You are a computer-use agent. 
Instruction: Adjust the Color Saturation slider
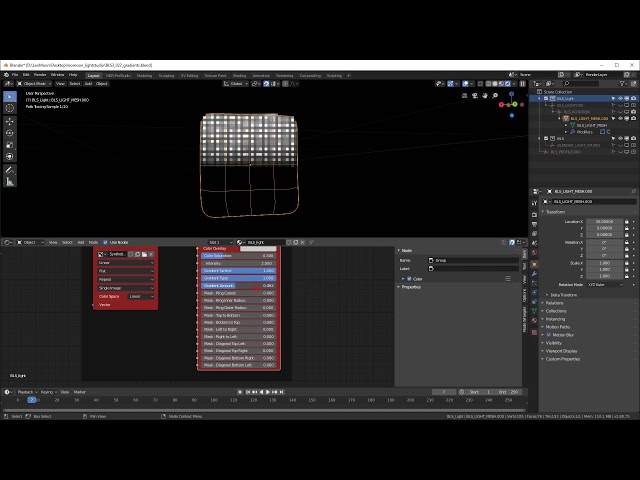click(238, 256)
